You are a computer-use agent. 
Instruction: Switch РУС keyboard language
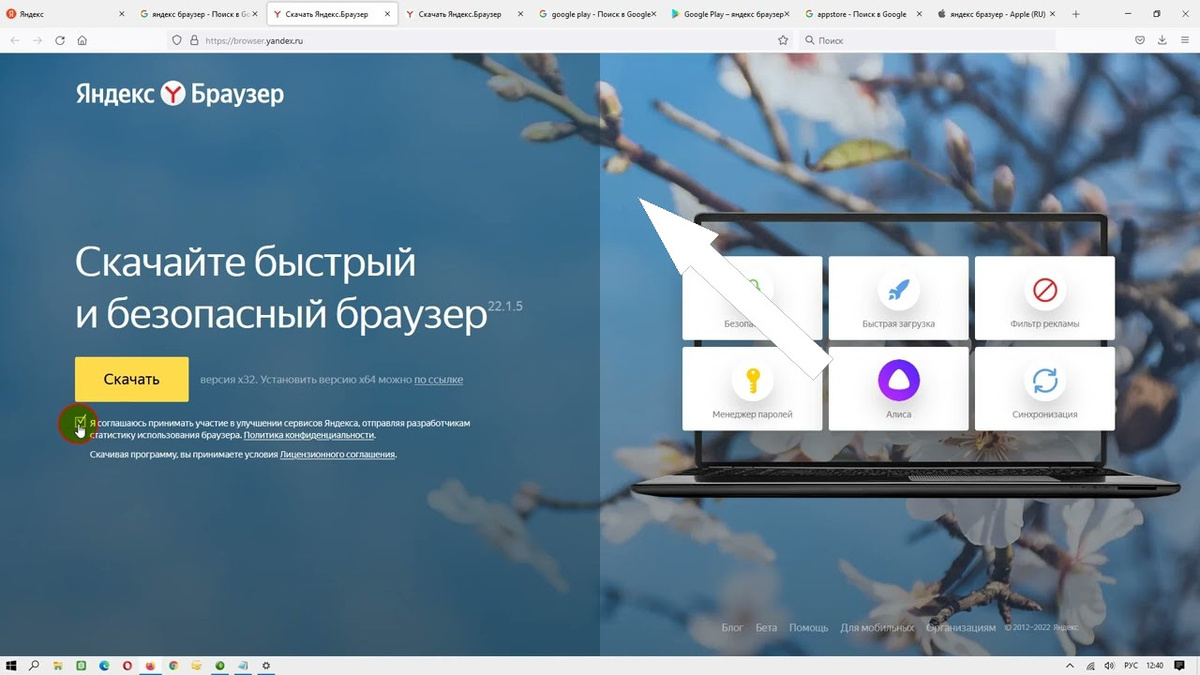tap(1131, 665)
